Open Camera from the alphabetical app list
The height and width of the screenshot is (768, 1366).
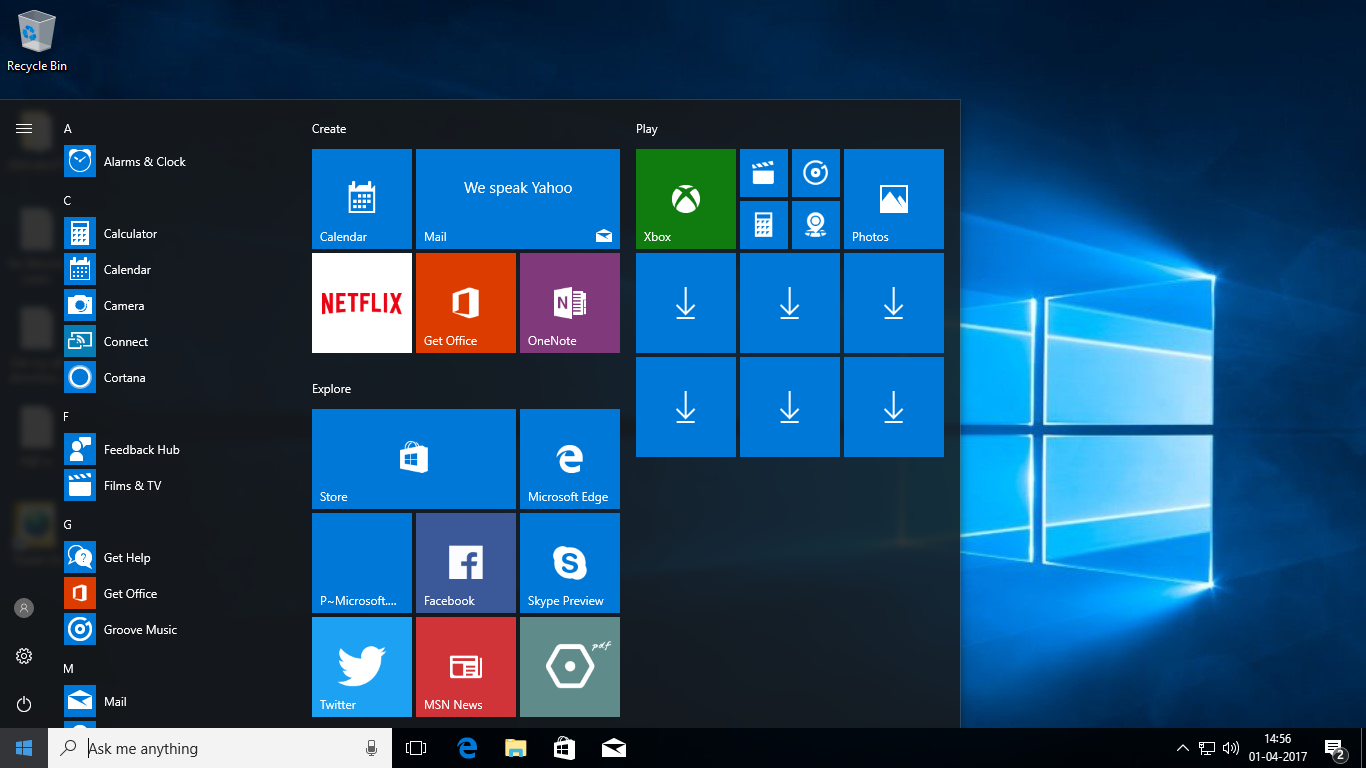point(180,305)
